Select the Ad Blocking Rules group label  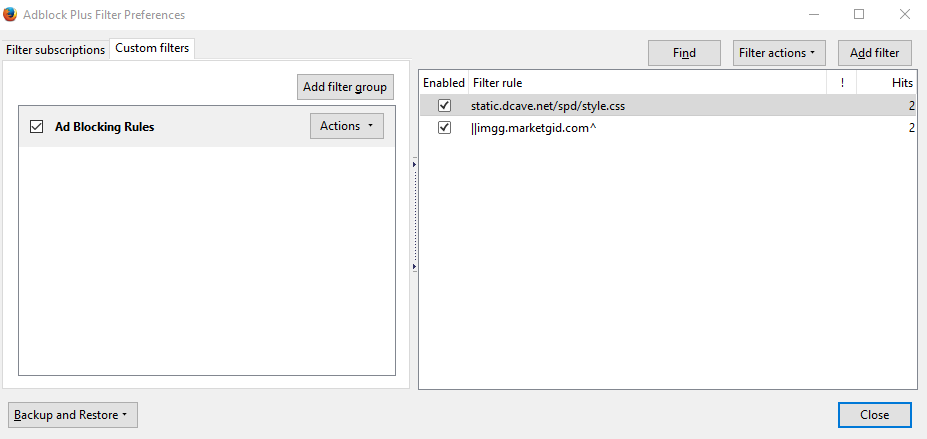pos(105,126)
